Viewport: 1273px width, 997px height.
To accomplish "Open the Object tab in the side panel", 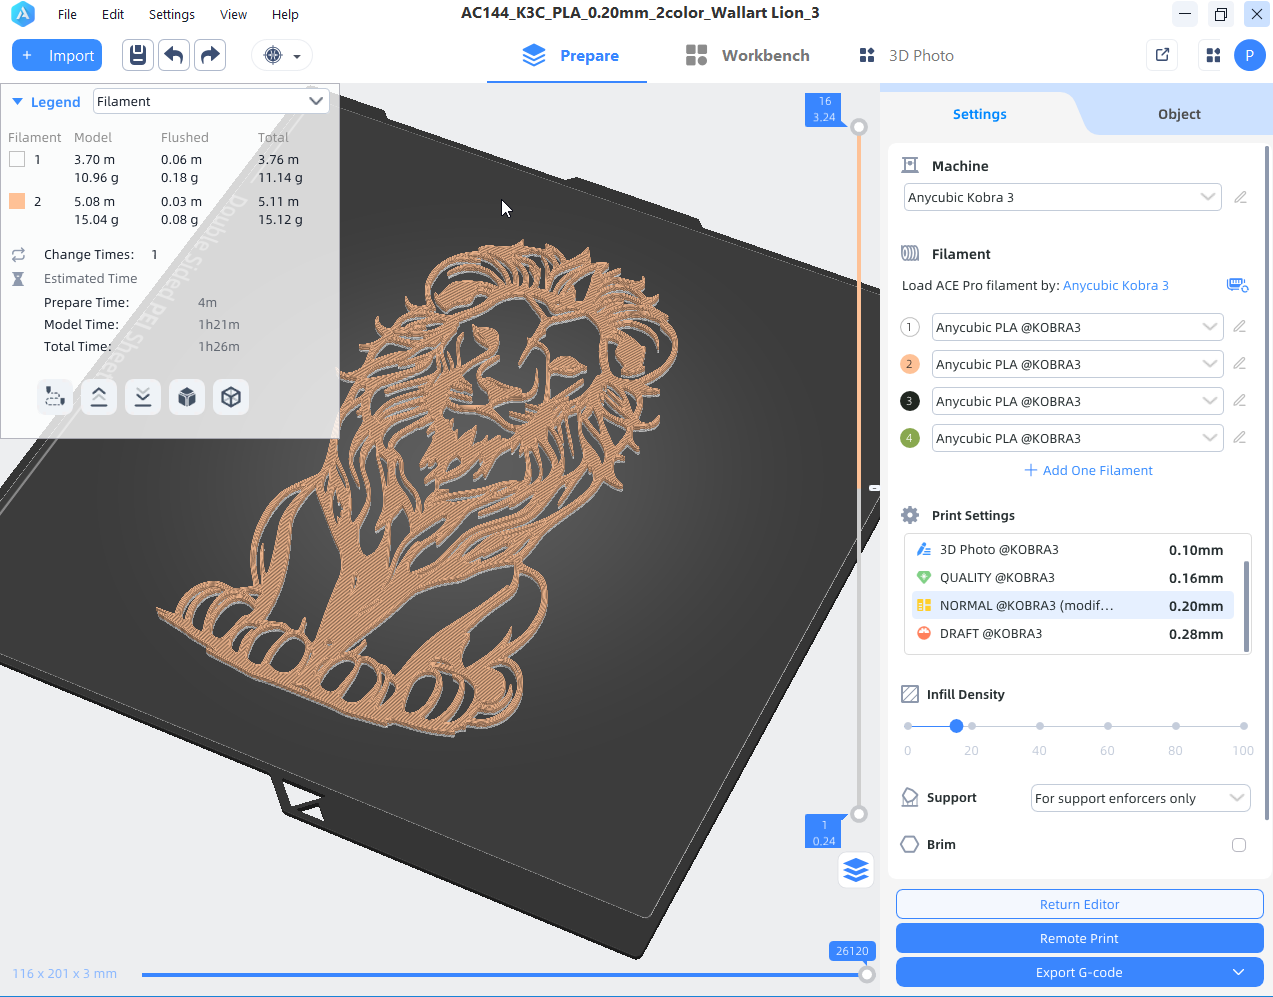I will coord(1179,114).
